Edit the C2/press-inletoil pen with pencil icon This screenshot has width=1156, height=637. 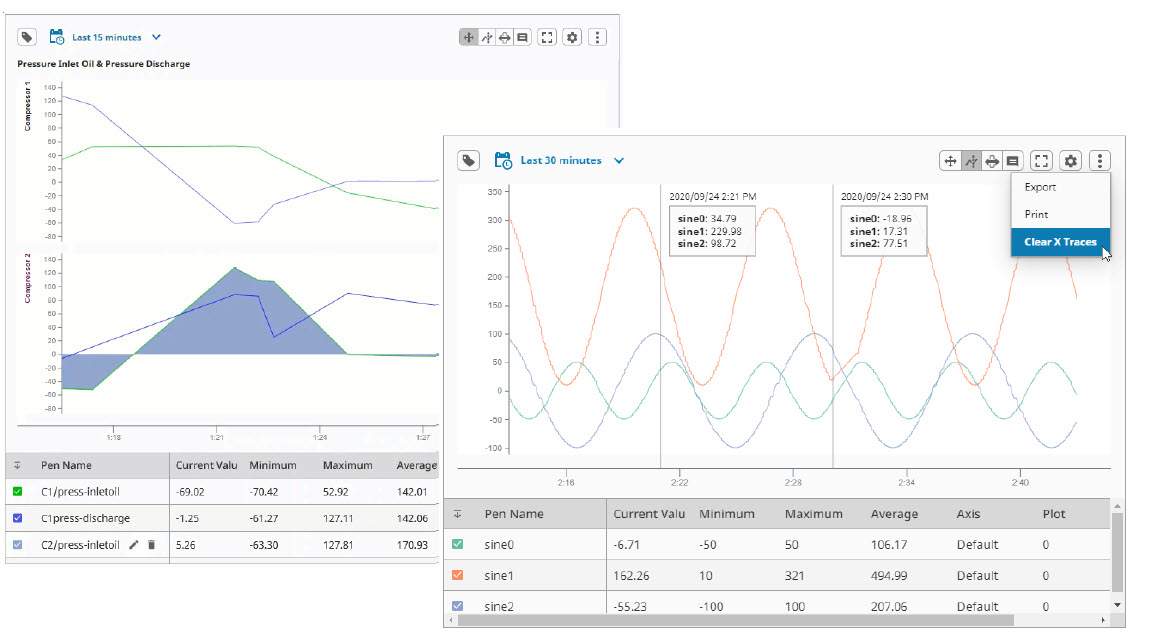point(134,545)
